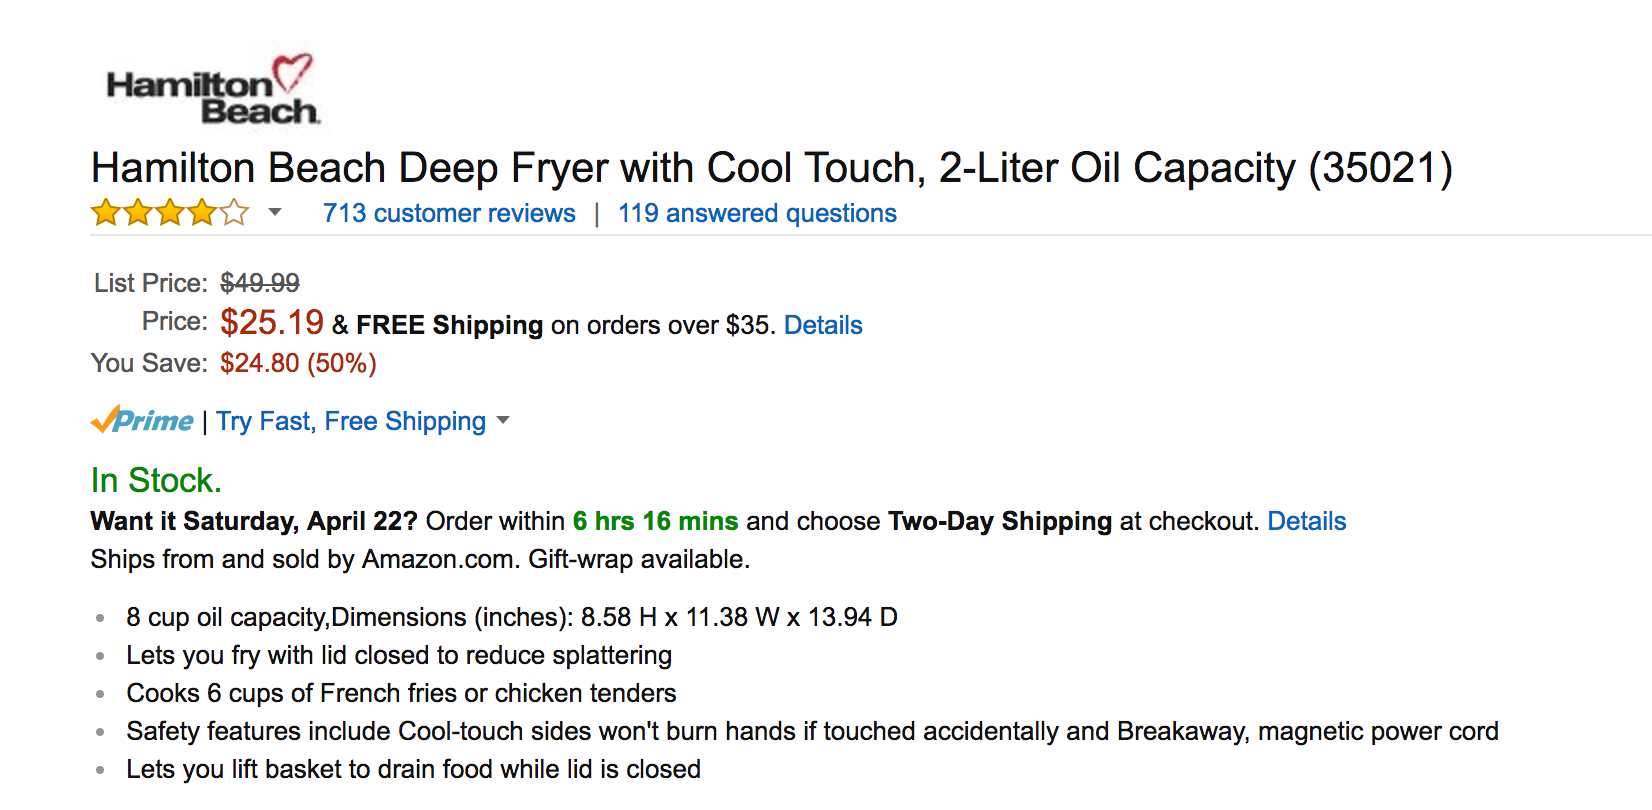This screenshot has height=810, width=1652.
Task: Click the $24.80 (50%) savings amount
Action: coord(298,363)
